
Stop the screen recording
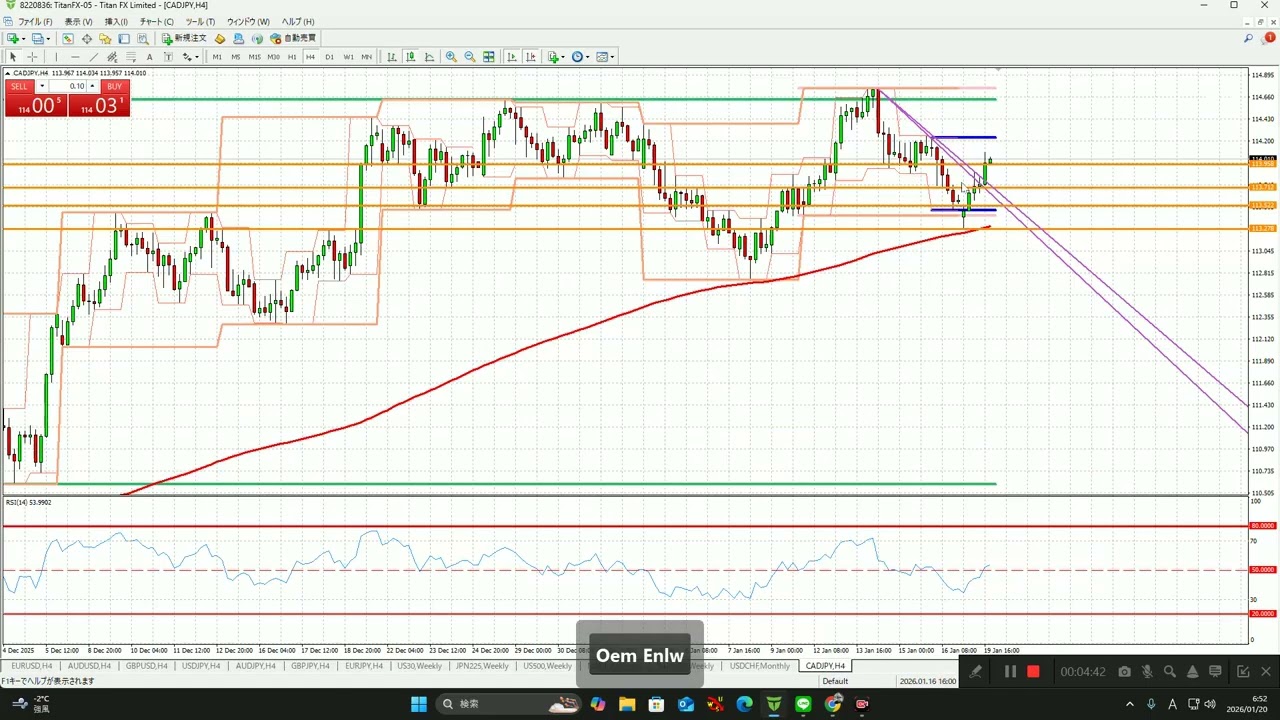(x=1033, y=672)
